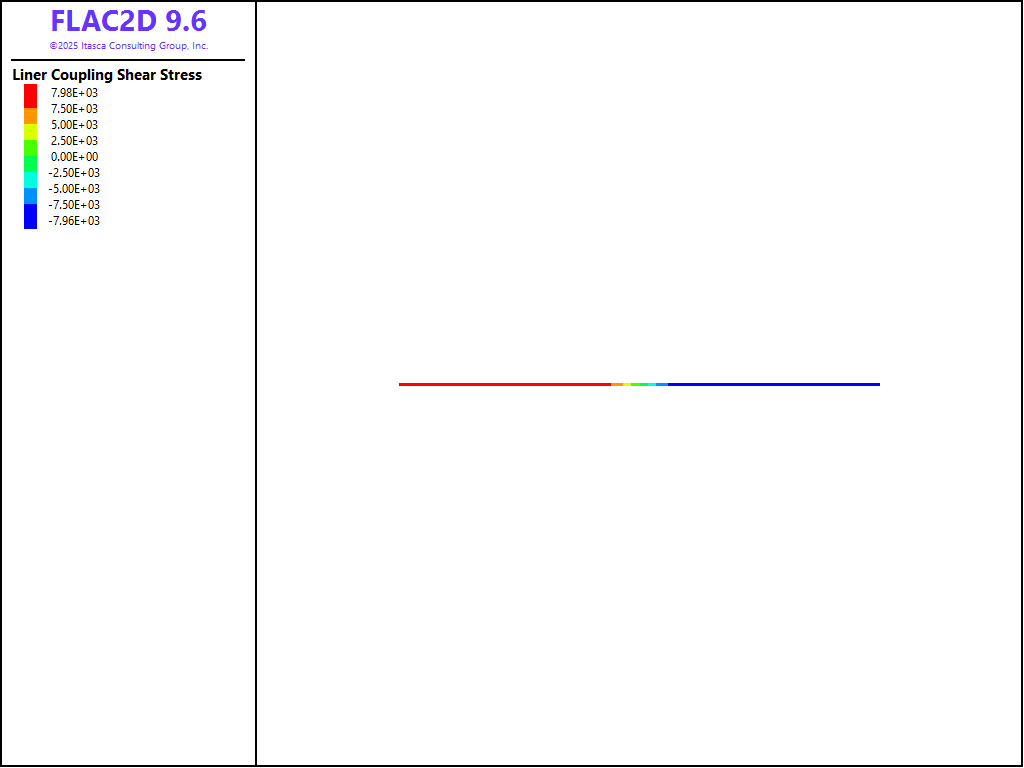Click the light blue legend swatch

[x=31, y=195]
